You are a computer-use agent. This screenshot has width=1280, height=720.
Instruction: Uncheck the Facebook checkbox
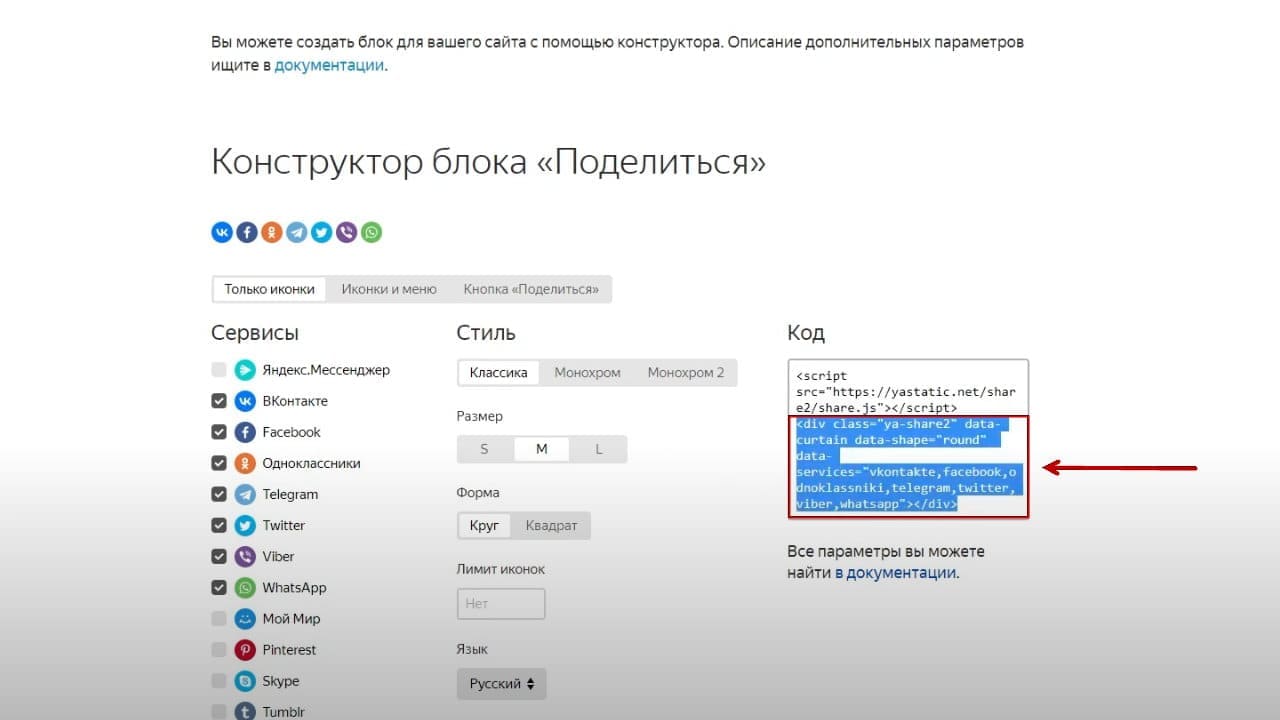point(219,432)
